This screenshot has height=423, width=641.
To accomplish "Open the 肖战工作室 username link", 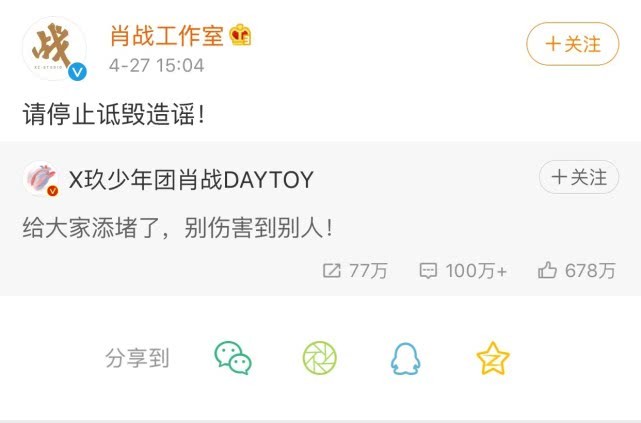I will [167, 36].
